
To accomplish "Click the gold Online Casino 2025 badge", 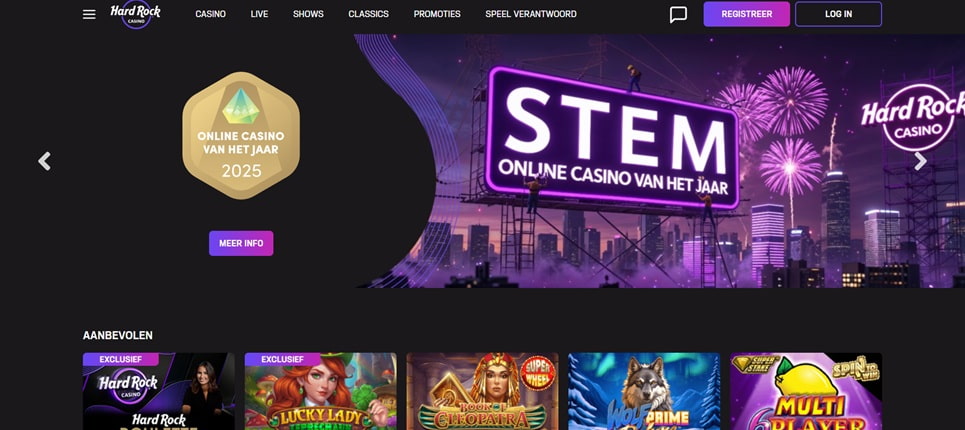I will pos(241,135).
